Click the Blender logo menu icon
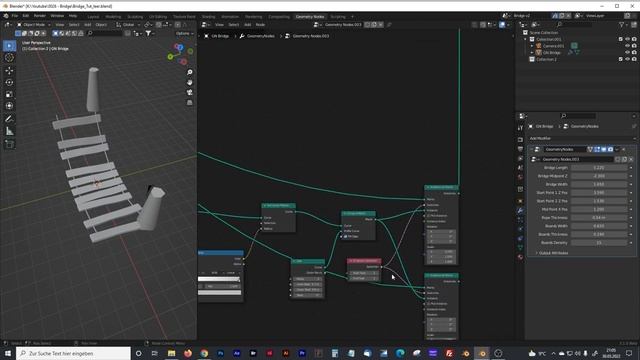This screenshot has height=360, width=640. pos(6,16)
